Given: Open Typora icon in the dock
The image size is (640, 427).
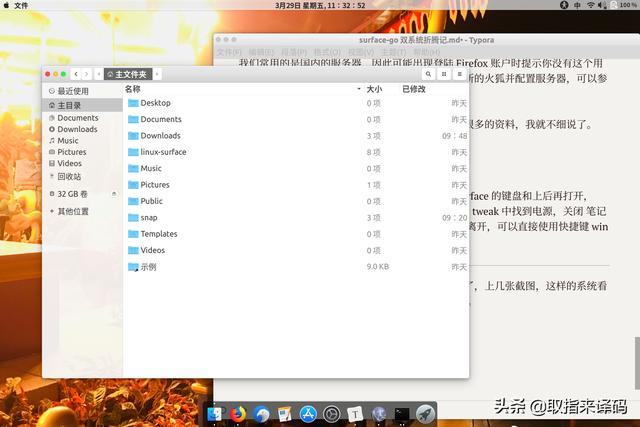Looking at the screenshot, I should (355, 414).
